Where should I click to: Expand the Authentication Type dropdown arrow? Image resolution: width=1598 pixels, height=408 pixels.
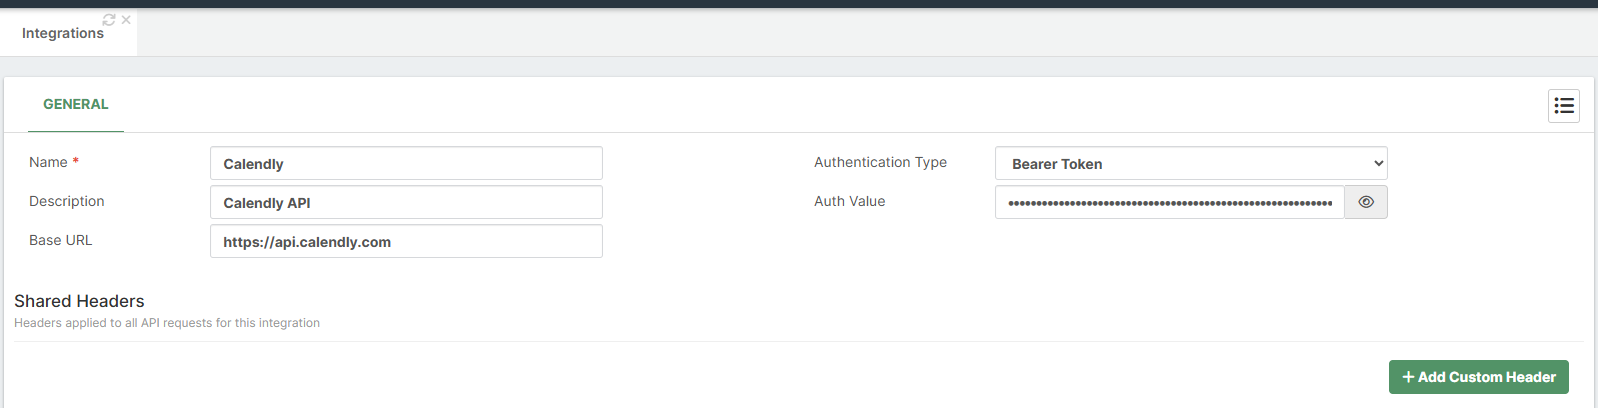(x=1378, y=163)
